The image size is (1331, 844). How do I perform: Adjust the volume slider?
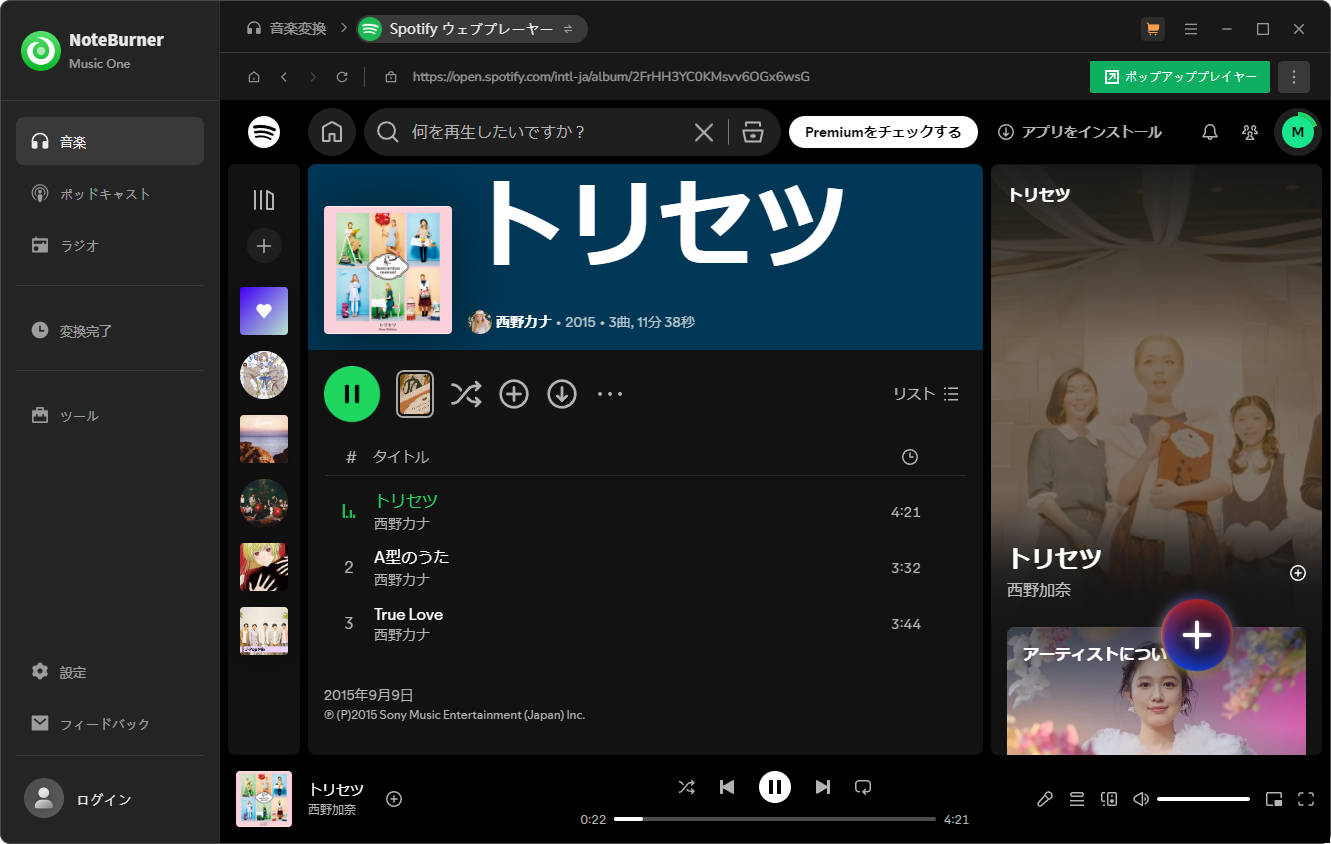click(x=1203, y=799)
